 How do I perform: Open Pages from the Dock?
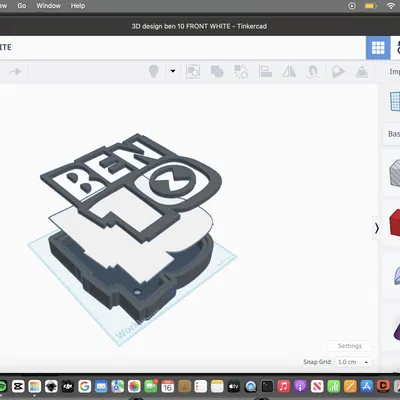350,387
